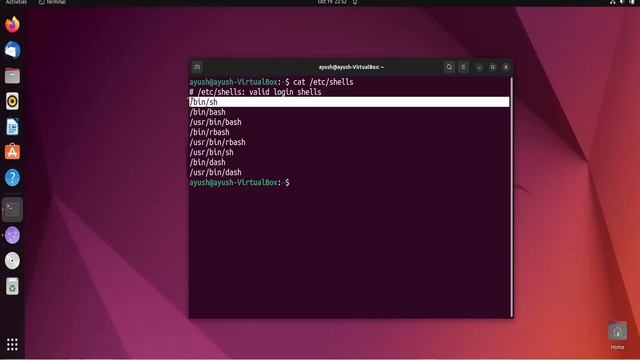
Task: Click the '# /etc/shells: valid login shells' comment
Action: pyautogui.click(x=255, y=92)
